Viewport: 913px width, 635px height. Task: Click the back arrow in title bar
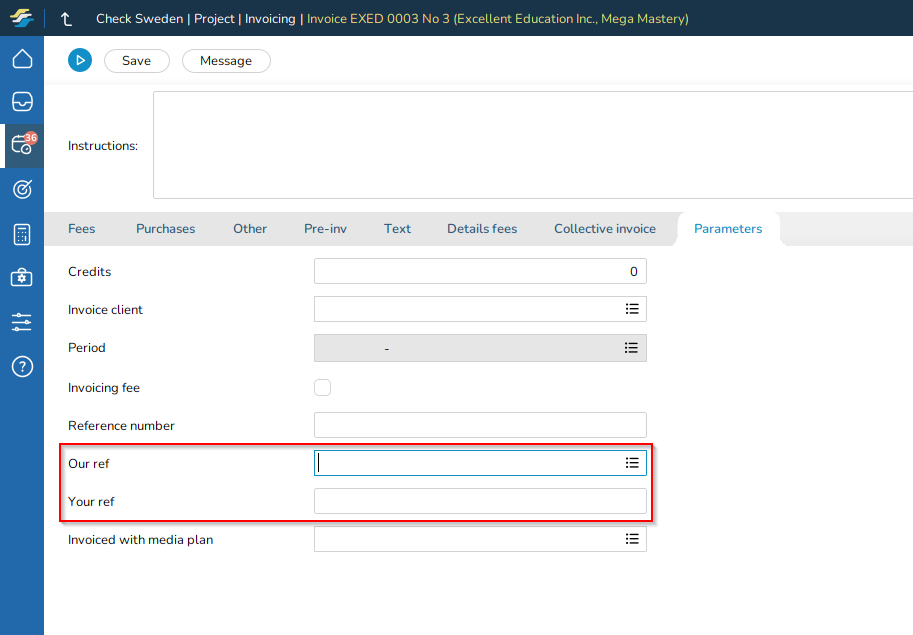(67, 19)
